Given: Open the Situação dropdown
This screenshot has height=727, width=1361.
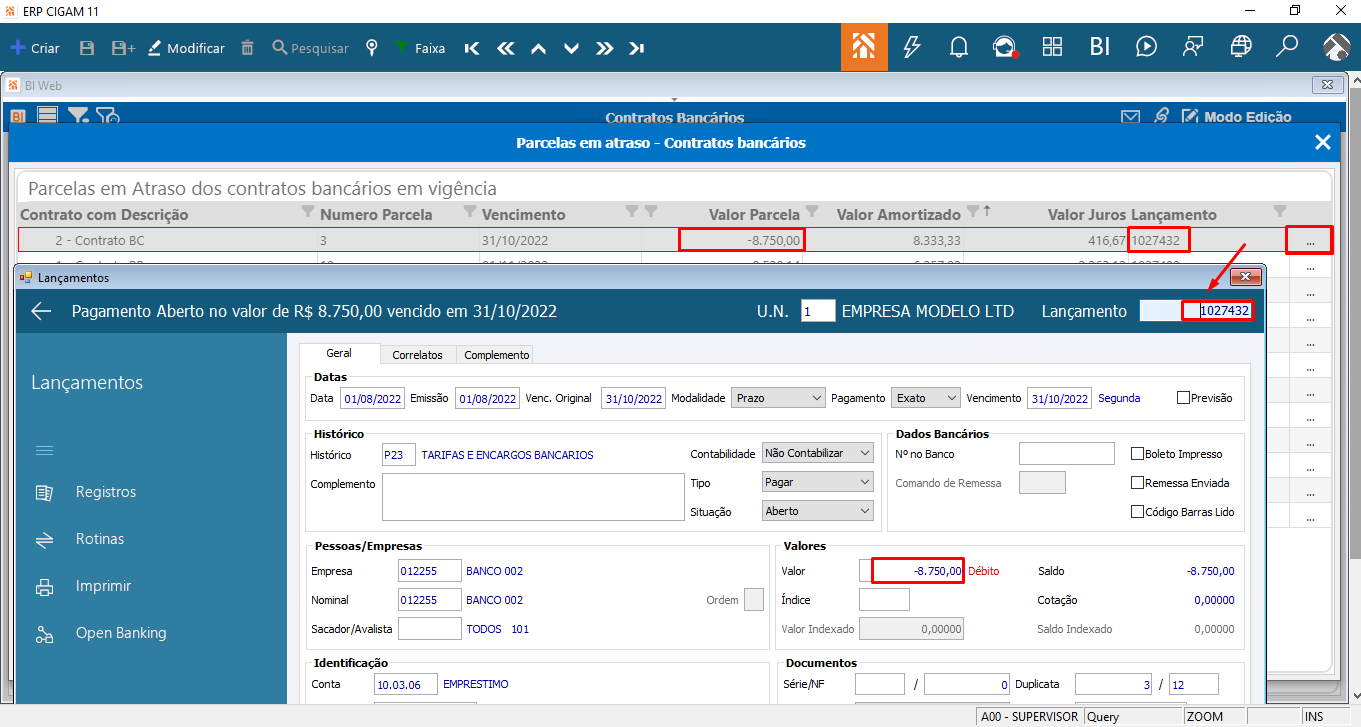Looking at the screenshot, I should coord(818,511).
